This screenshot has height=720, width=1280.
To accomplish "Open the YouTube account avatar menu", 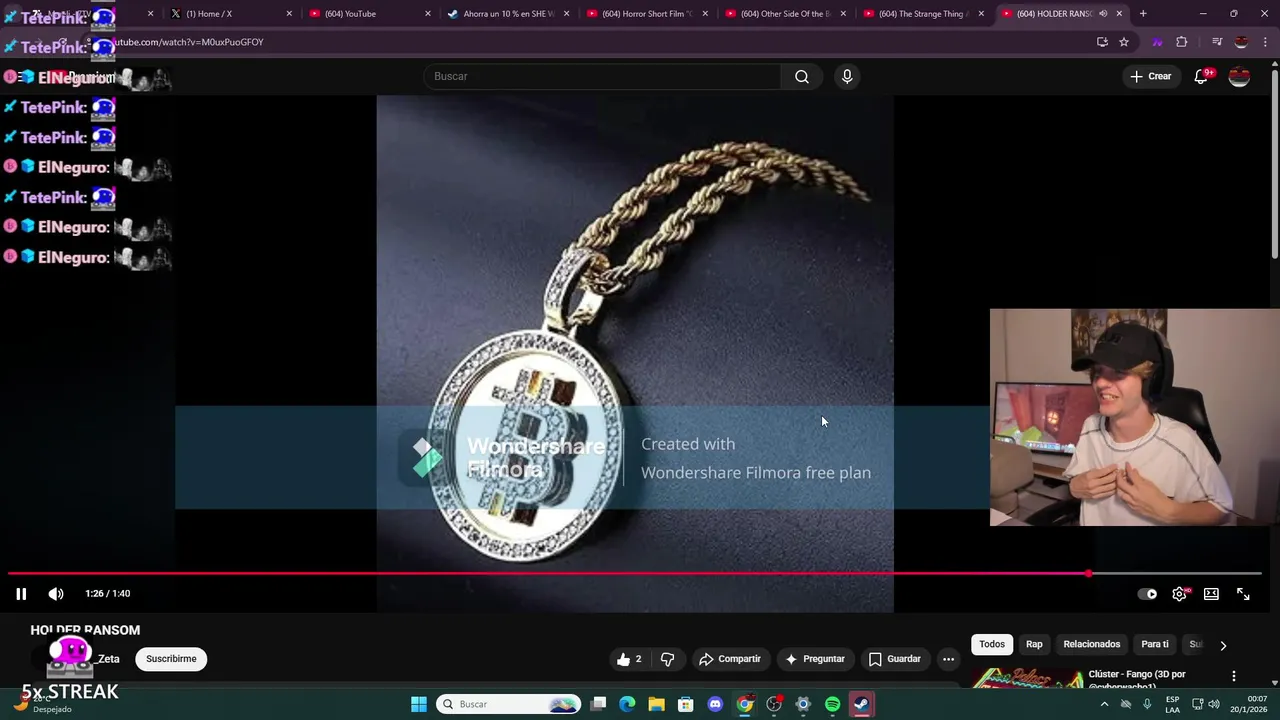I will [1239, 77].
